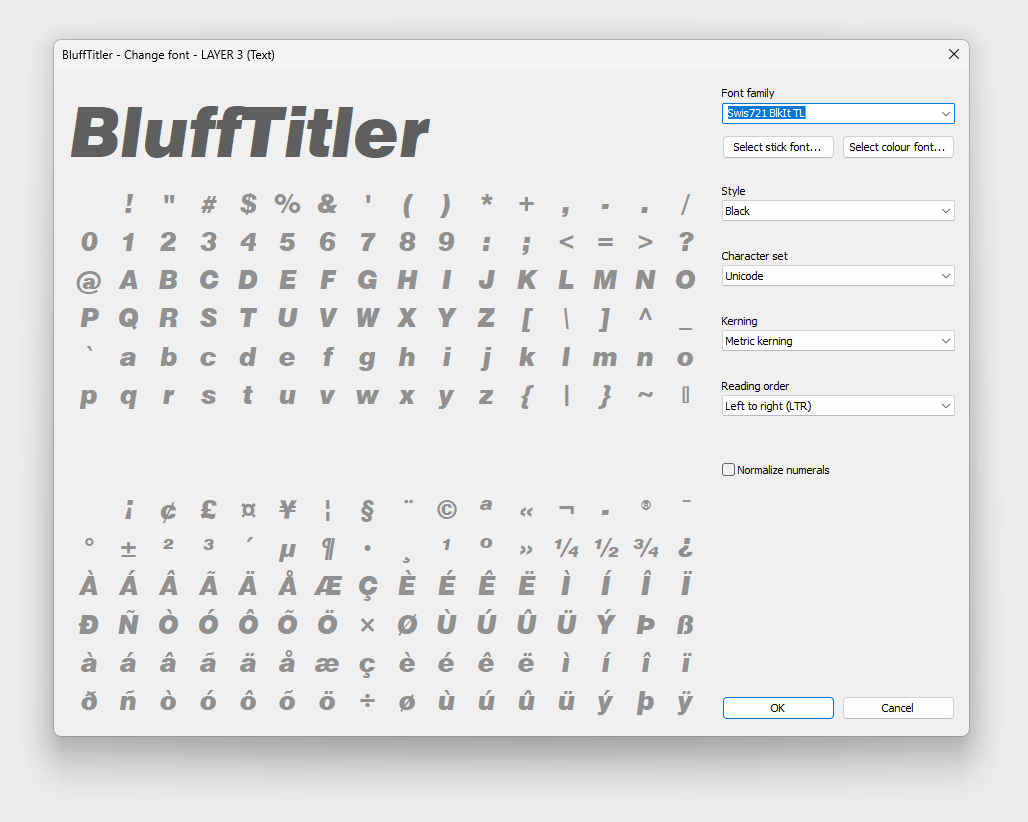Viewport: 1028px width, 822px height.
Task: Click the tilde ~ glyph
Action: click(x=646, y=395)
